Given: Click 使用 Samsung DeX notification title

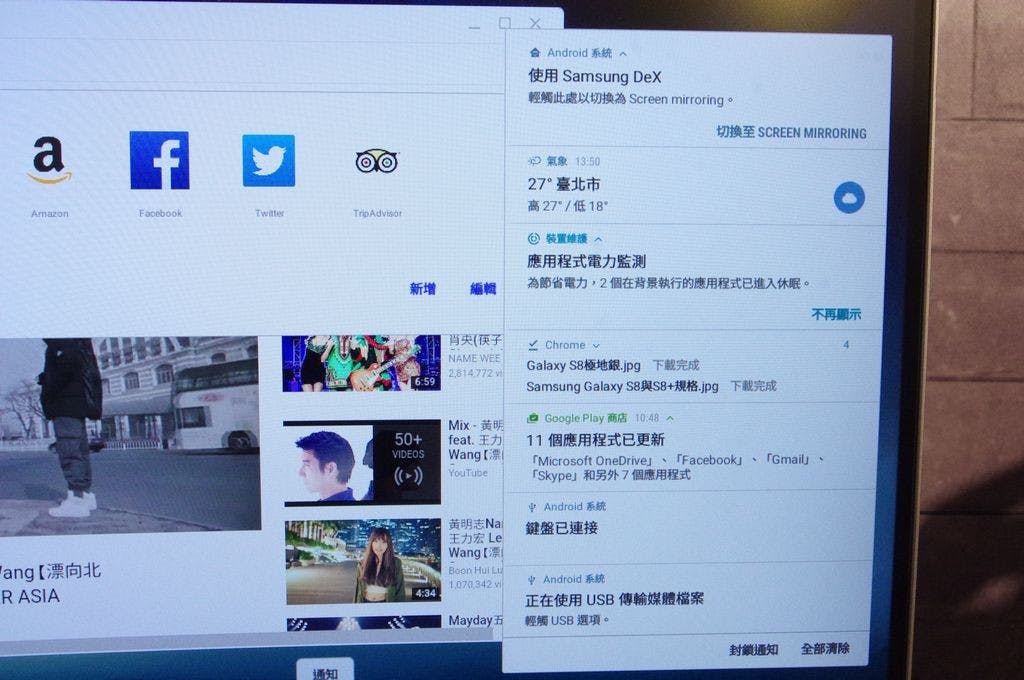Looking at the screenshot, I should pos(594,76).
